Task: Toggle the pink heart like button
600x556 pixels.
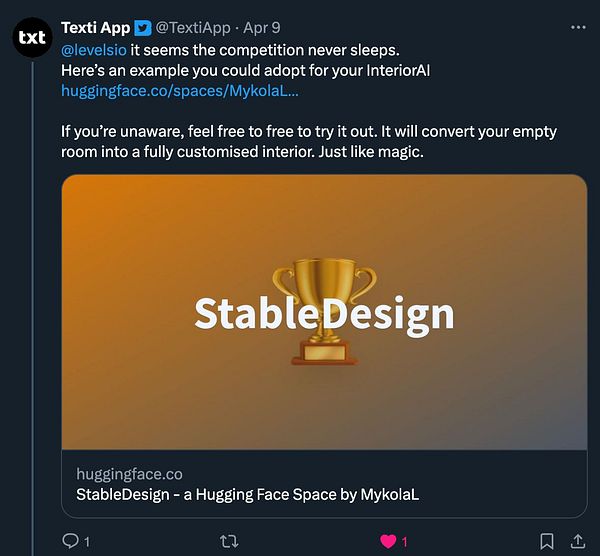Action: click(x=386, y=541)
